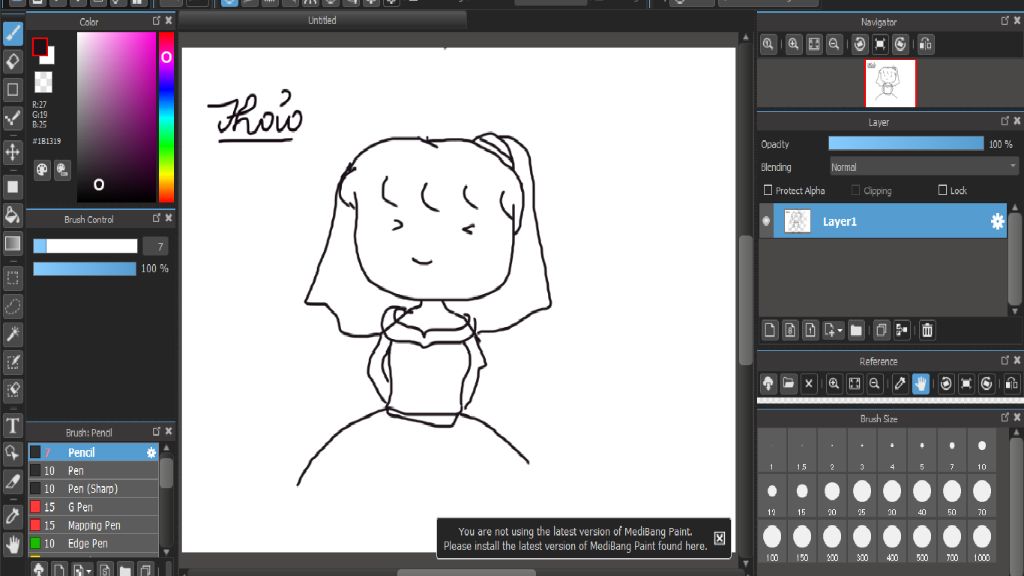Open the Pencil brush settings gear
The image size is (1024, 576).
152,453
